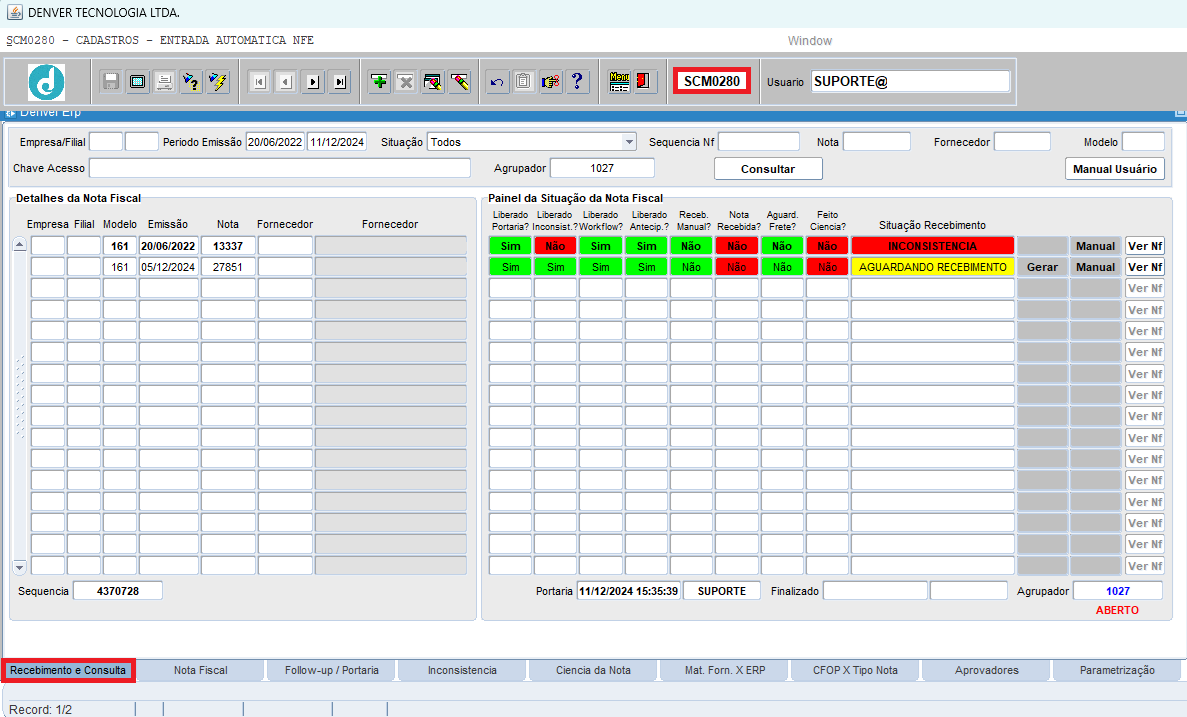
Task: Select the Recebimento e Consulta tab
Action: [x=68, y=670]
